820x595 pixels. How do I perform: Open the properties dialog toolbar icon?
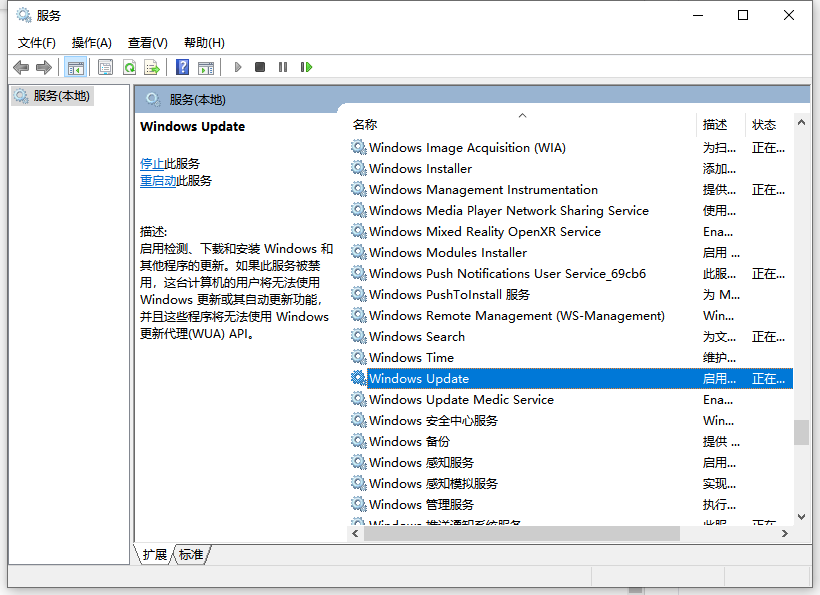pos(105,66)
